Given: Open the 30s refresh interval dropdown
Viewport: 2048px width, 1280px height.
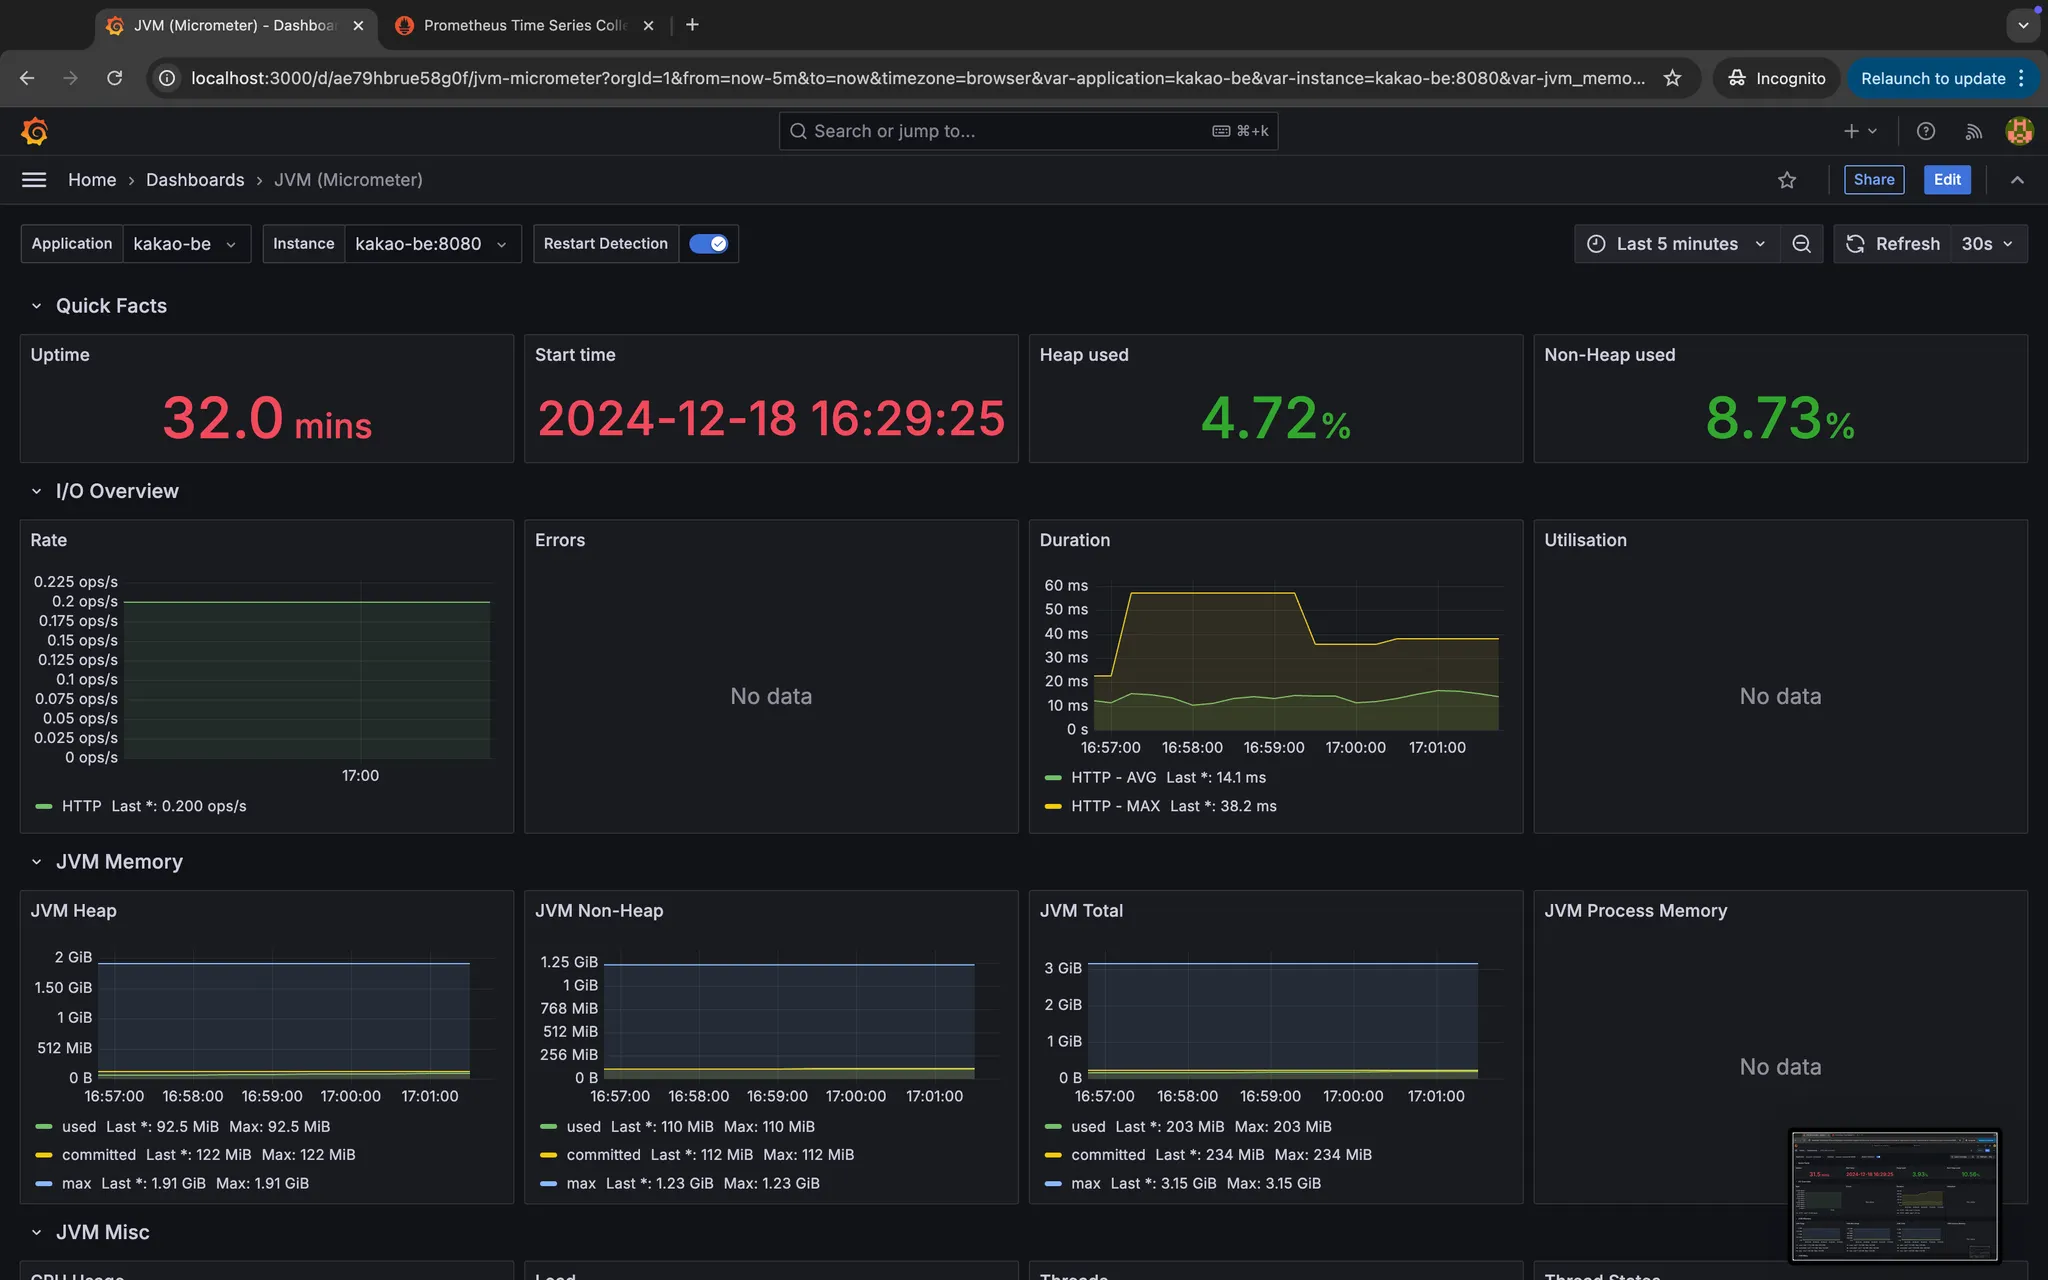Looking at the screenshot, I should tap(1987, 244).
